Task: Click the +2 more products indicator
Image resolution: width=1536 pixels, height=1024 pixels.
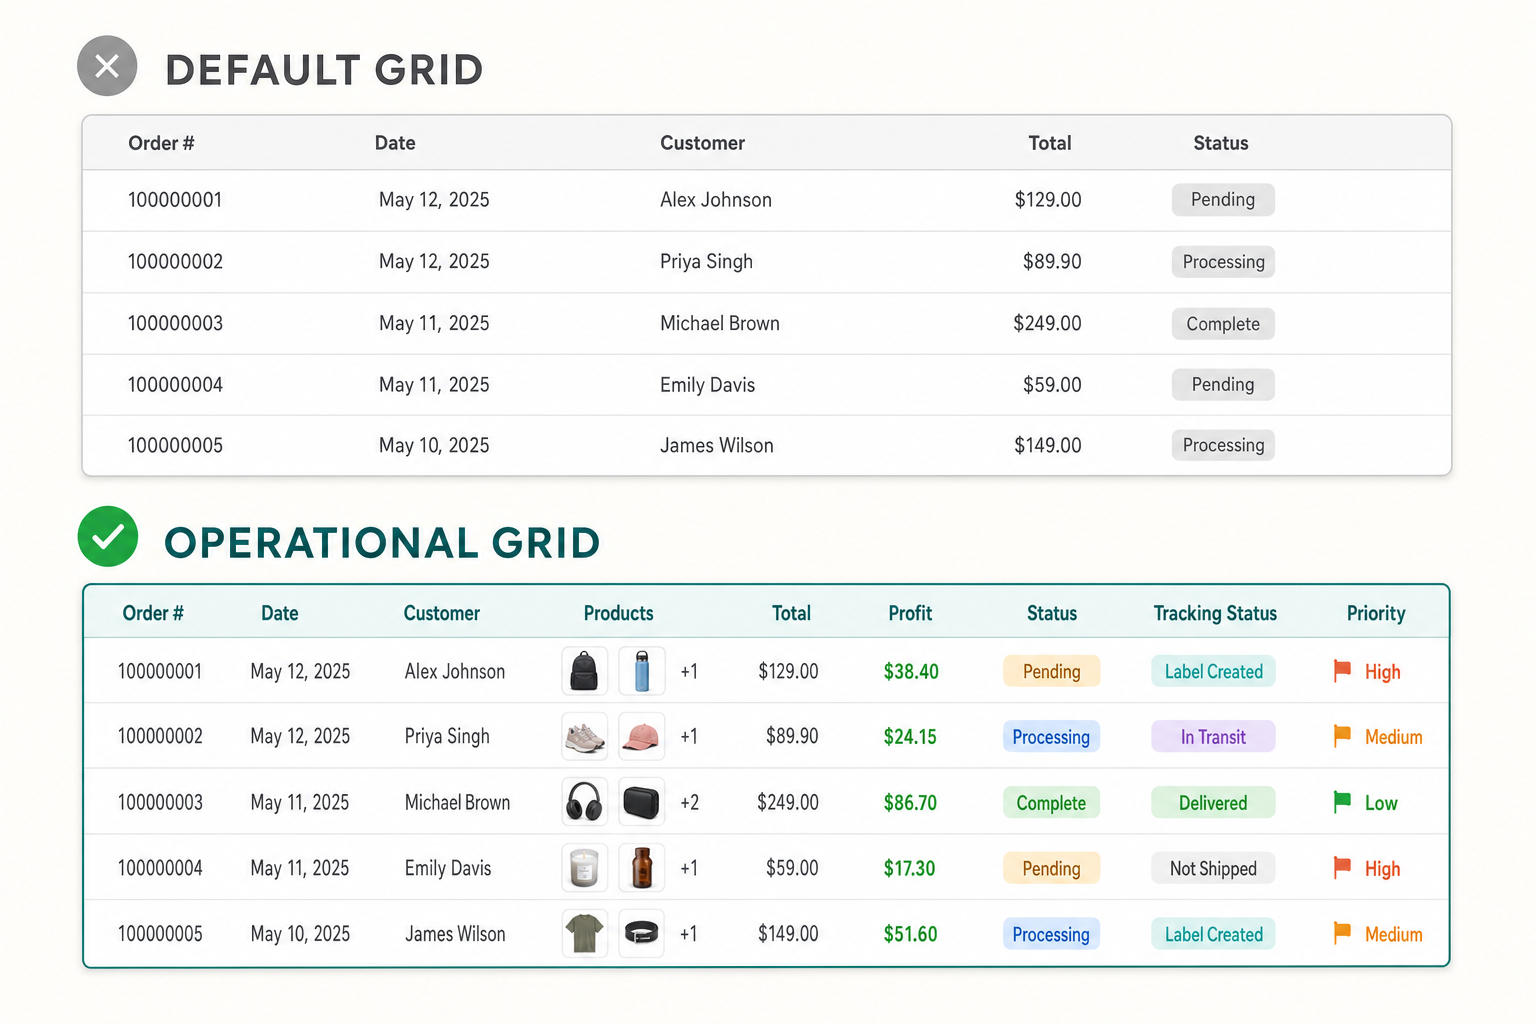Action: 689,802
